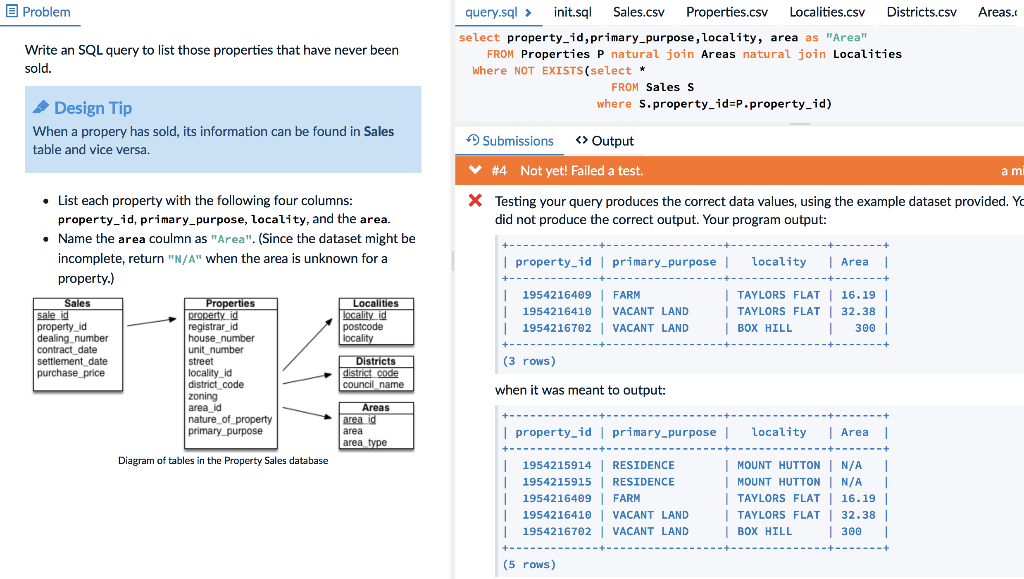Screen dimensions: 1024x579
Task: Collapse the '#4 Not yet! Failed a test' banner
Action: coord(474,171)
